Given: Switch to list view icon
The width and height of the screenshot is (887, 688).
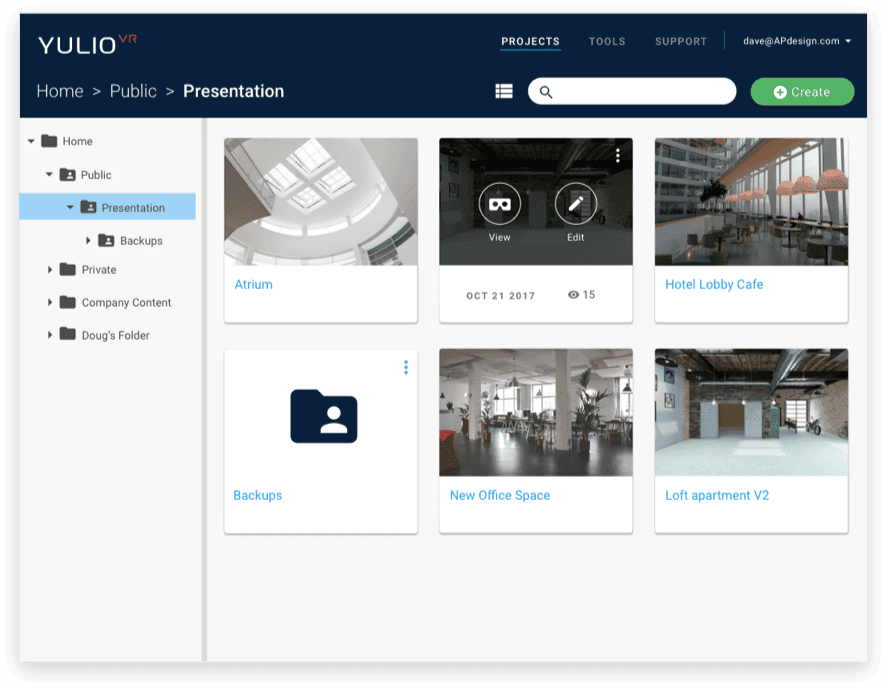Looking at the screenshot, I should (x=503, y=91).
